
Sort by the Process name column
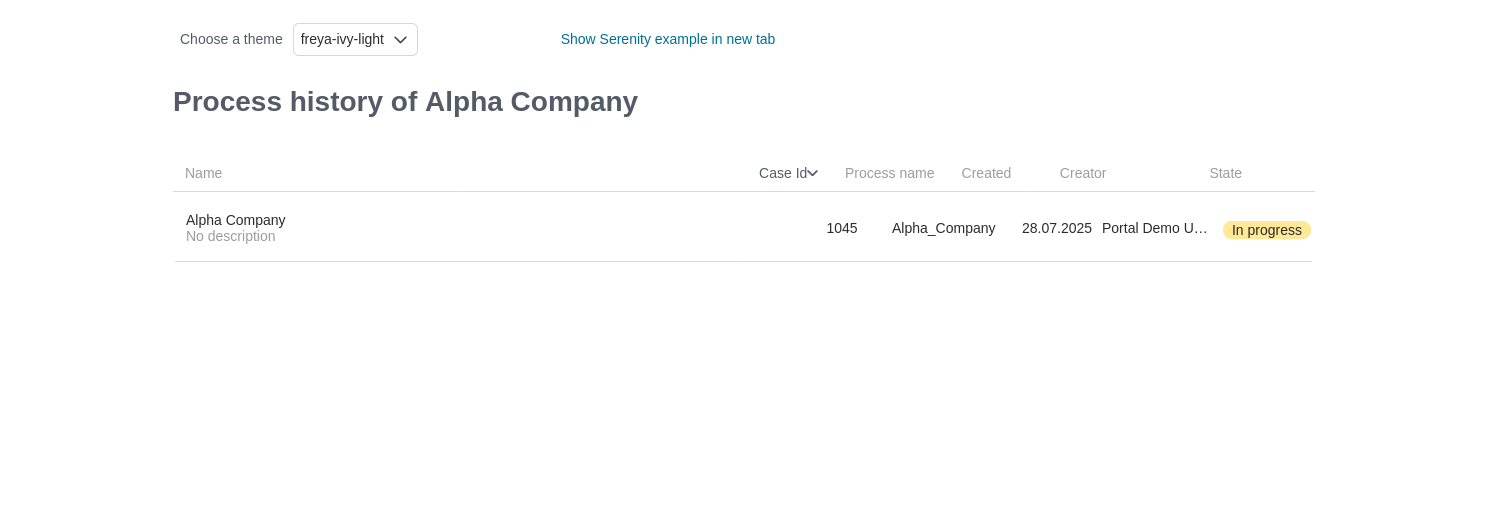pos(889,173)
